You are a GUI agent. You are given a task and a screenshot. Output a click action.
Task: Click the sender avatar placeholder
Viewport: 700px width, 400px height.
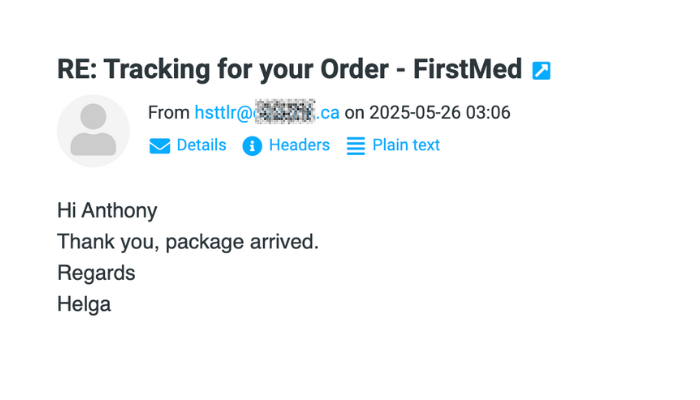point(93,131)
